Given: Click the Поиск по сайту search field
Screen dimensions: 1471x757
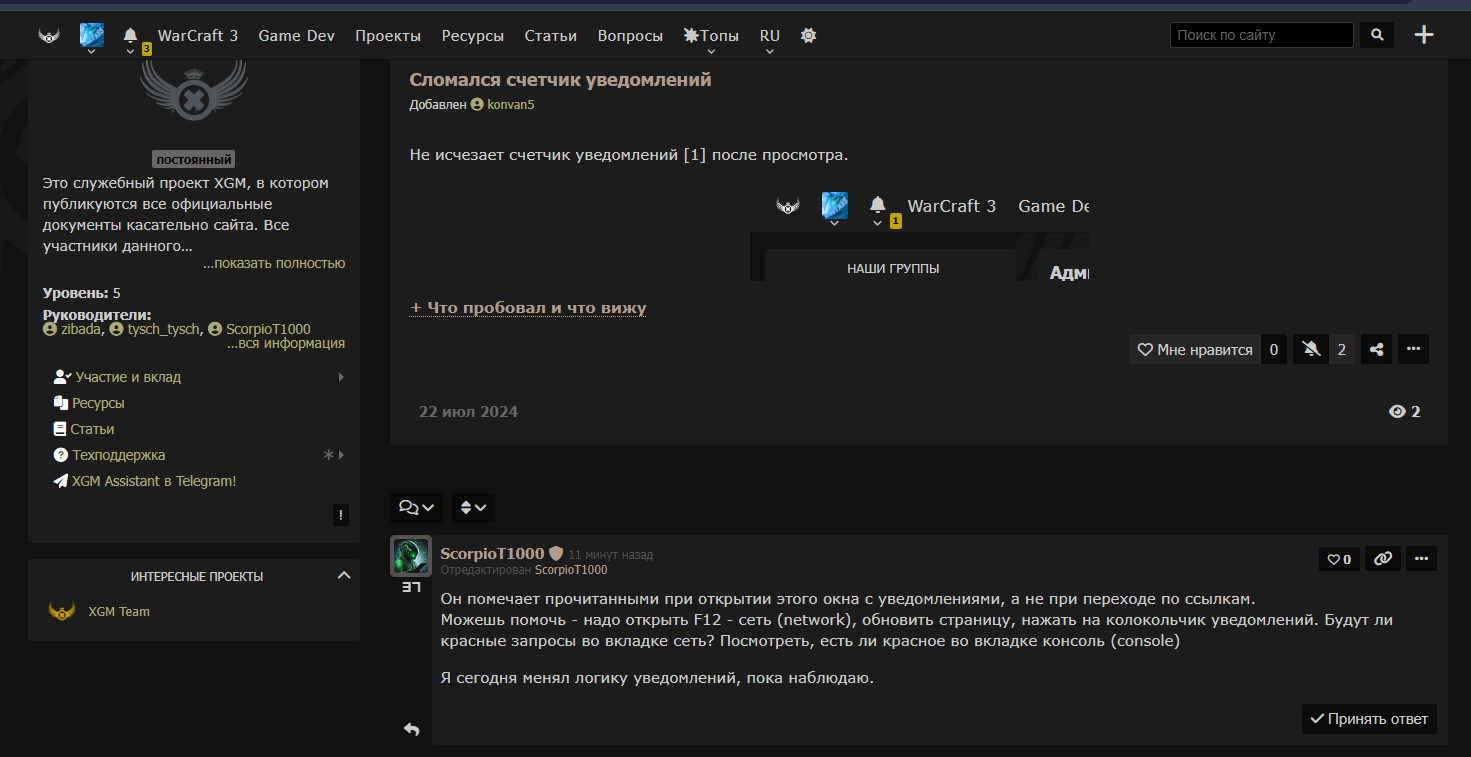Looking at the screenshot, I should tap(1260, 35).
